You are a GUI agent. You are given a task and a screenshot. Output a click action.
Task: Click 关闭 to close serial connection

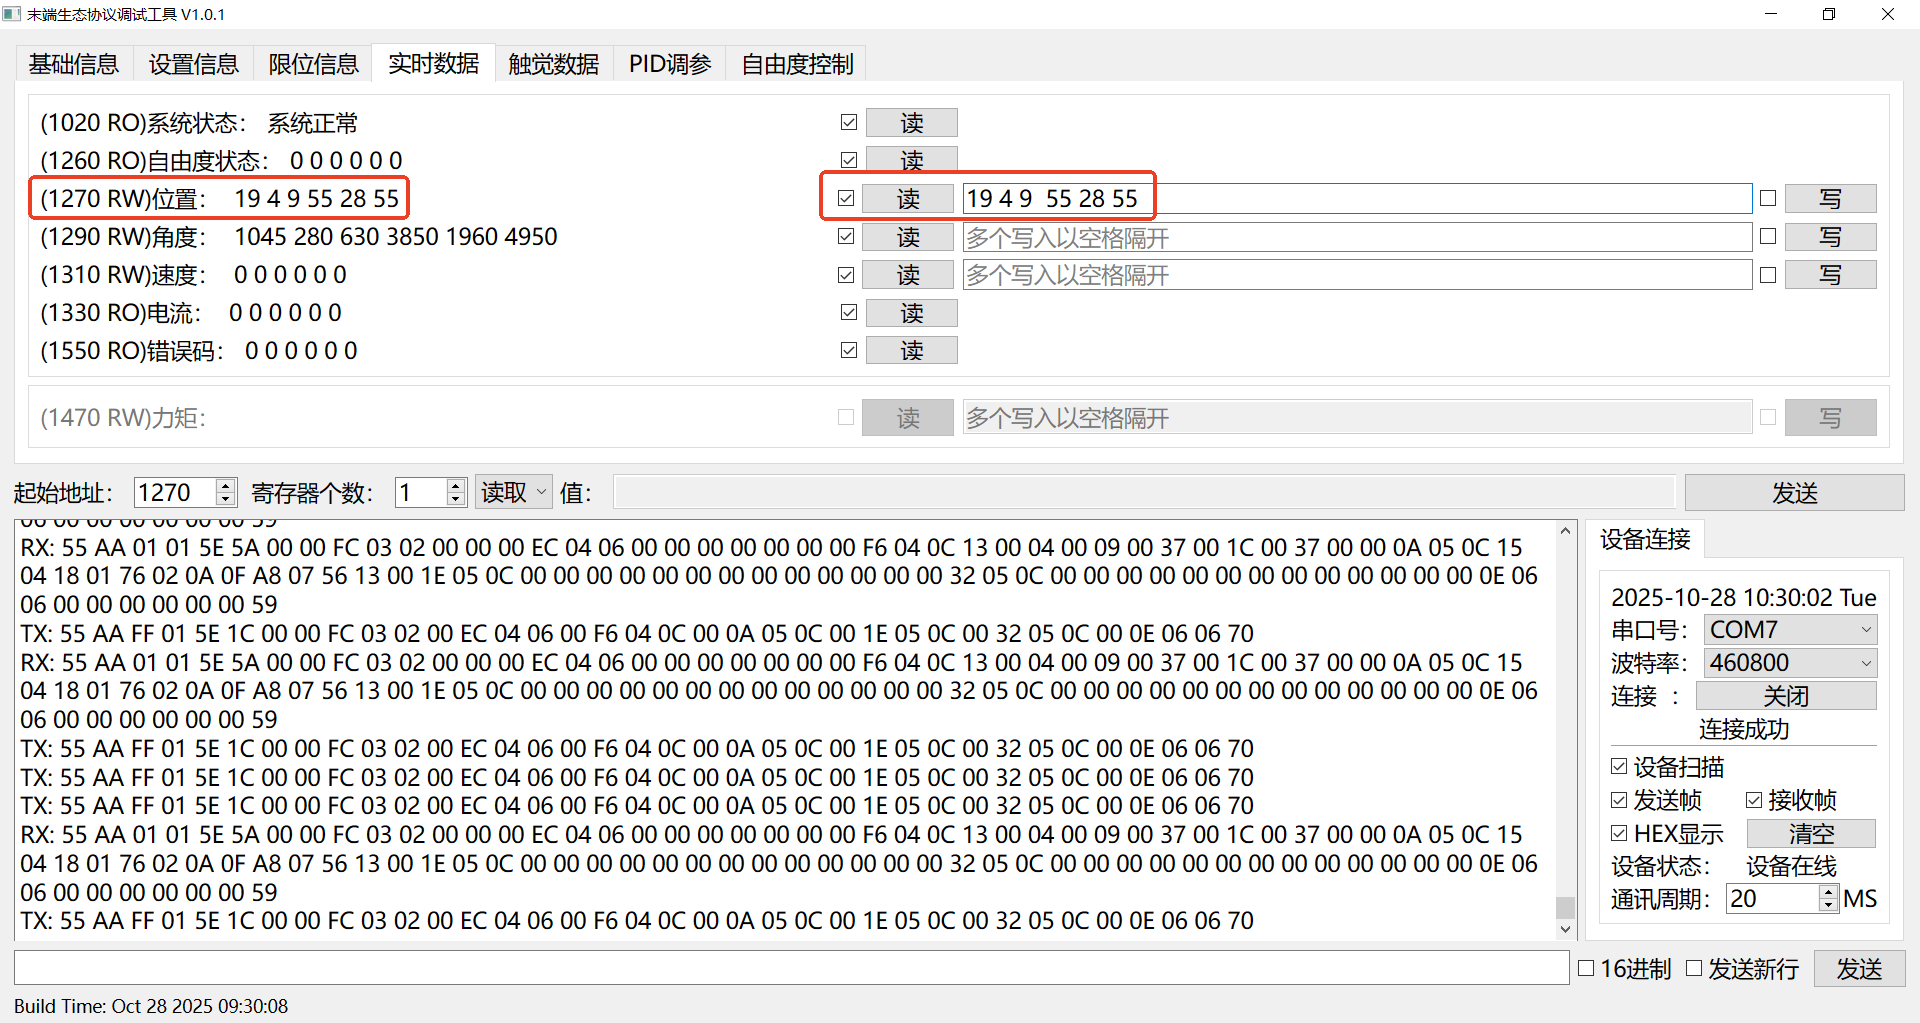pos(1786,696)
